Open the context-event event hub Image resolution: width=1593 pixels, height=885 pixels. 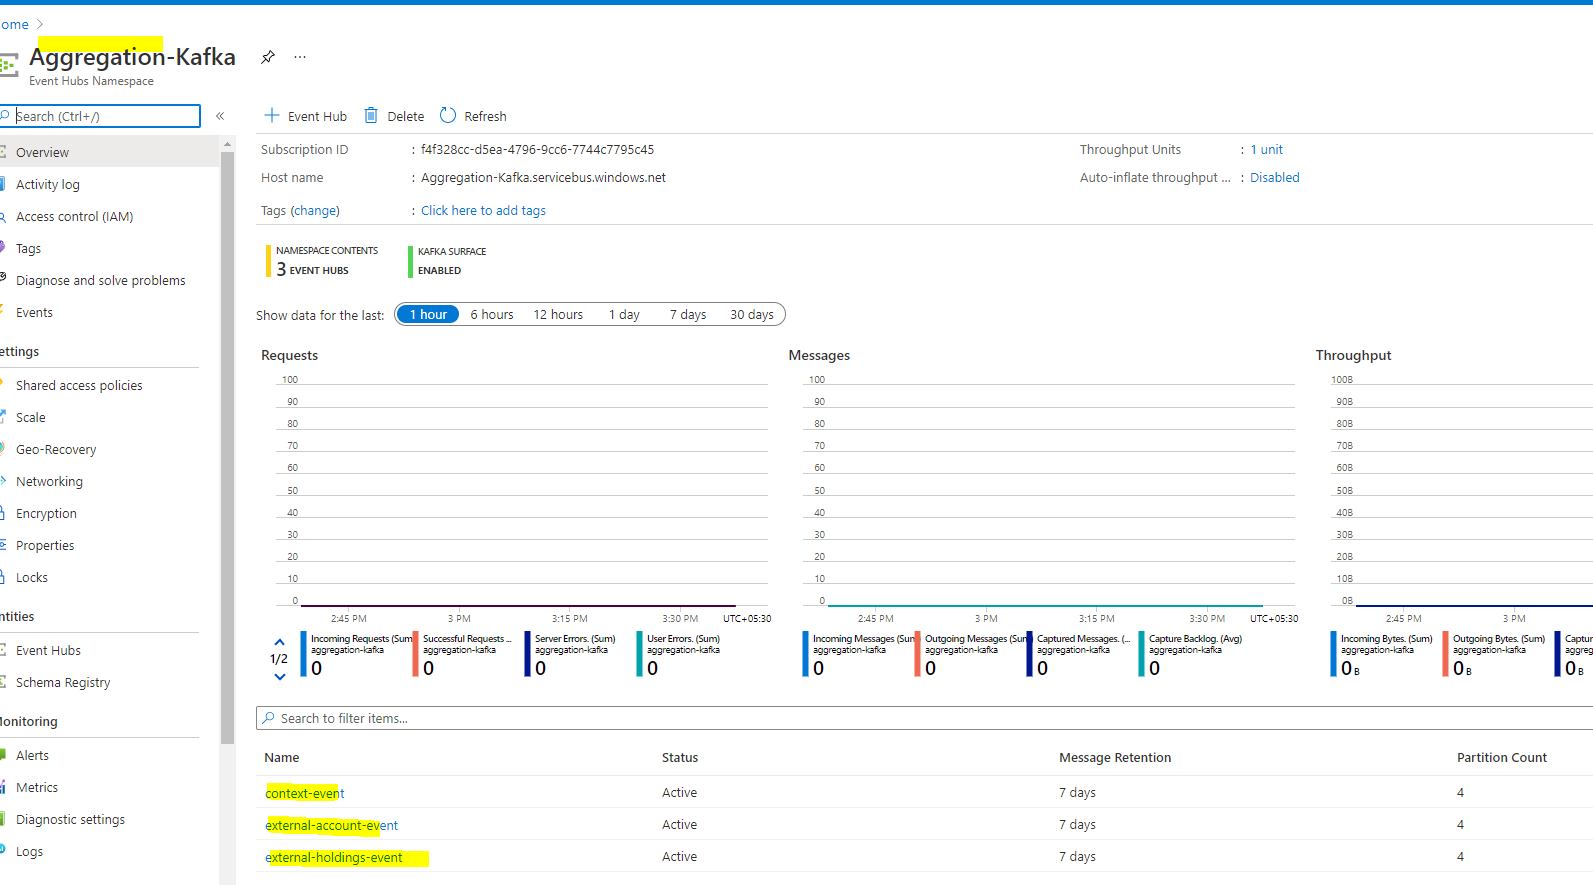305,794
